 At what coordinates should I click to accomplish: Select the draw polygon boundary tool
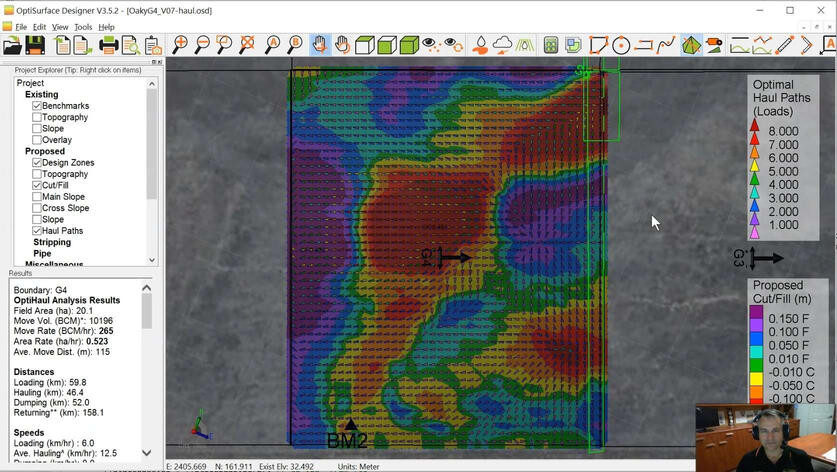pyautogui.click(x=598, y=45)
